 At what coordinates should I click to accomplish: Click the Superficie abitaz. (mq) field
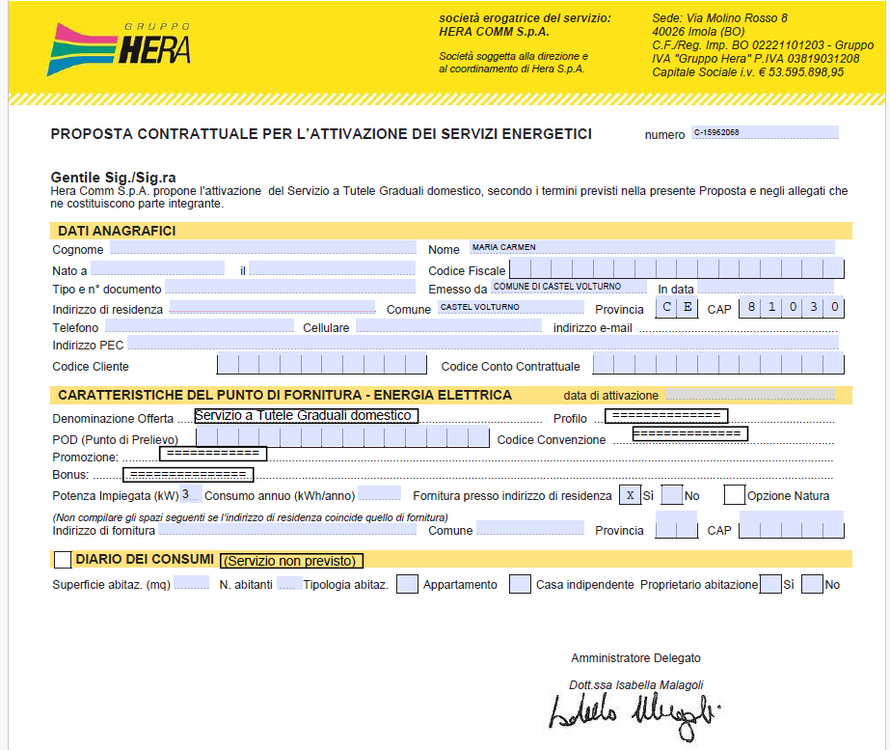click(191, 583)
